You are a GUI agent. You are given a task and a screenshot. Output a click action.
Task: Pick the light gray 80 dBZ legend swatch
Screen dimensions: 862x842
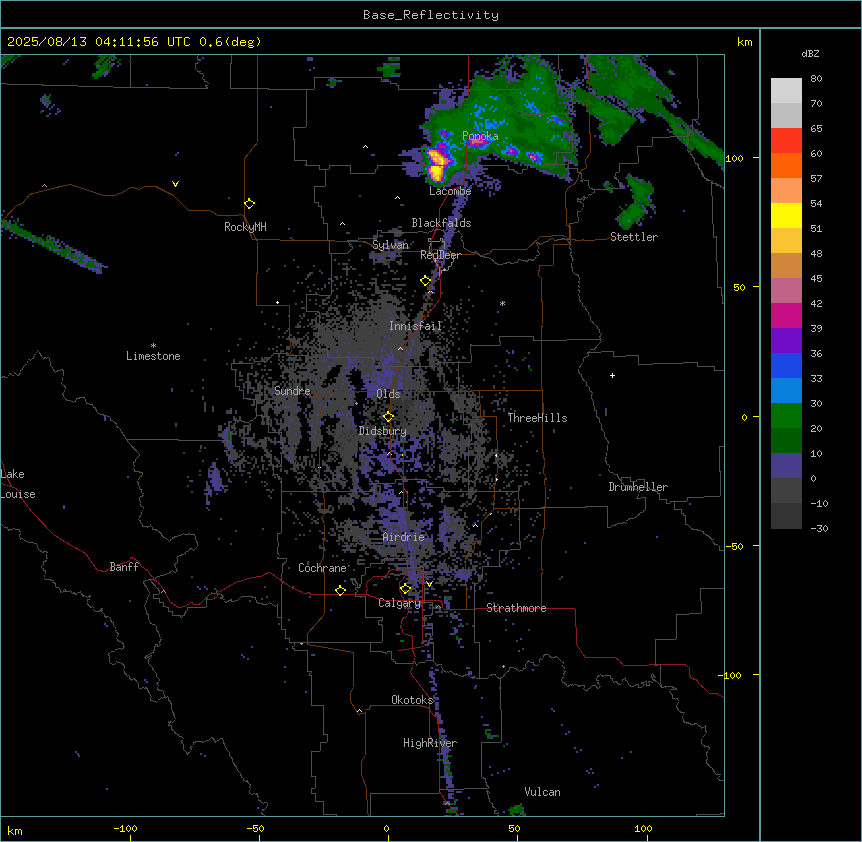click(x=786, y=91)
